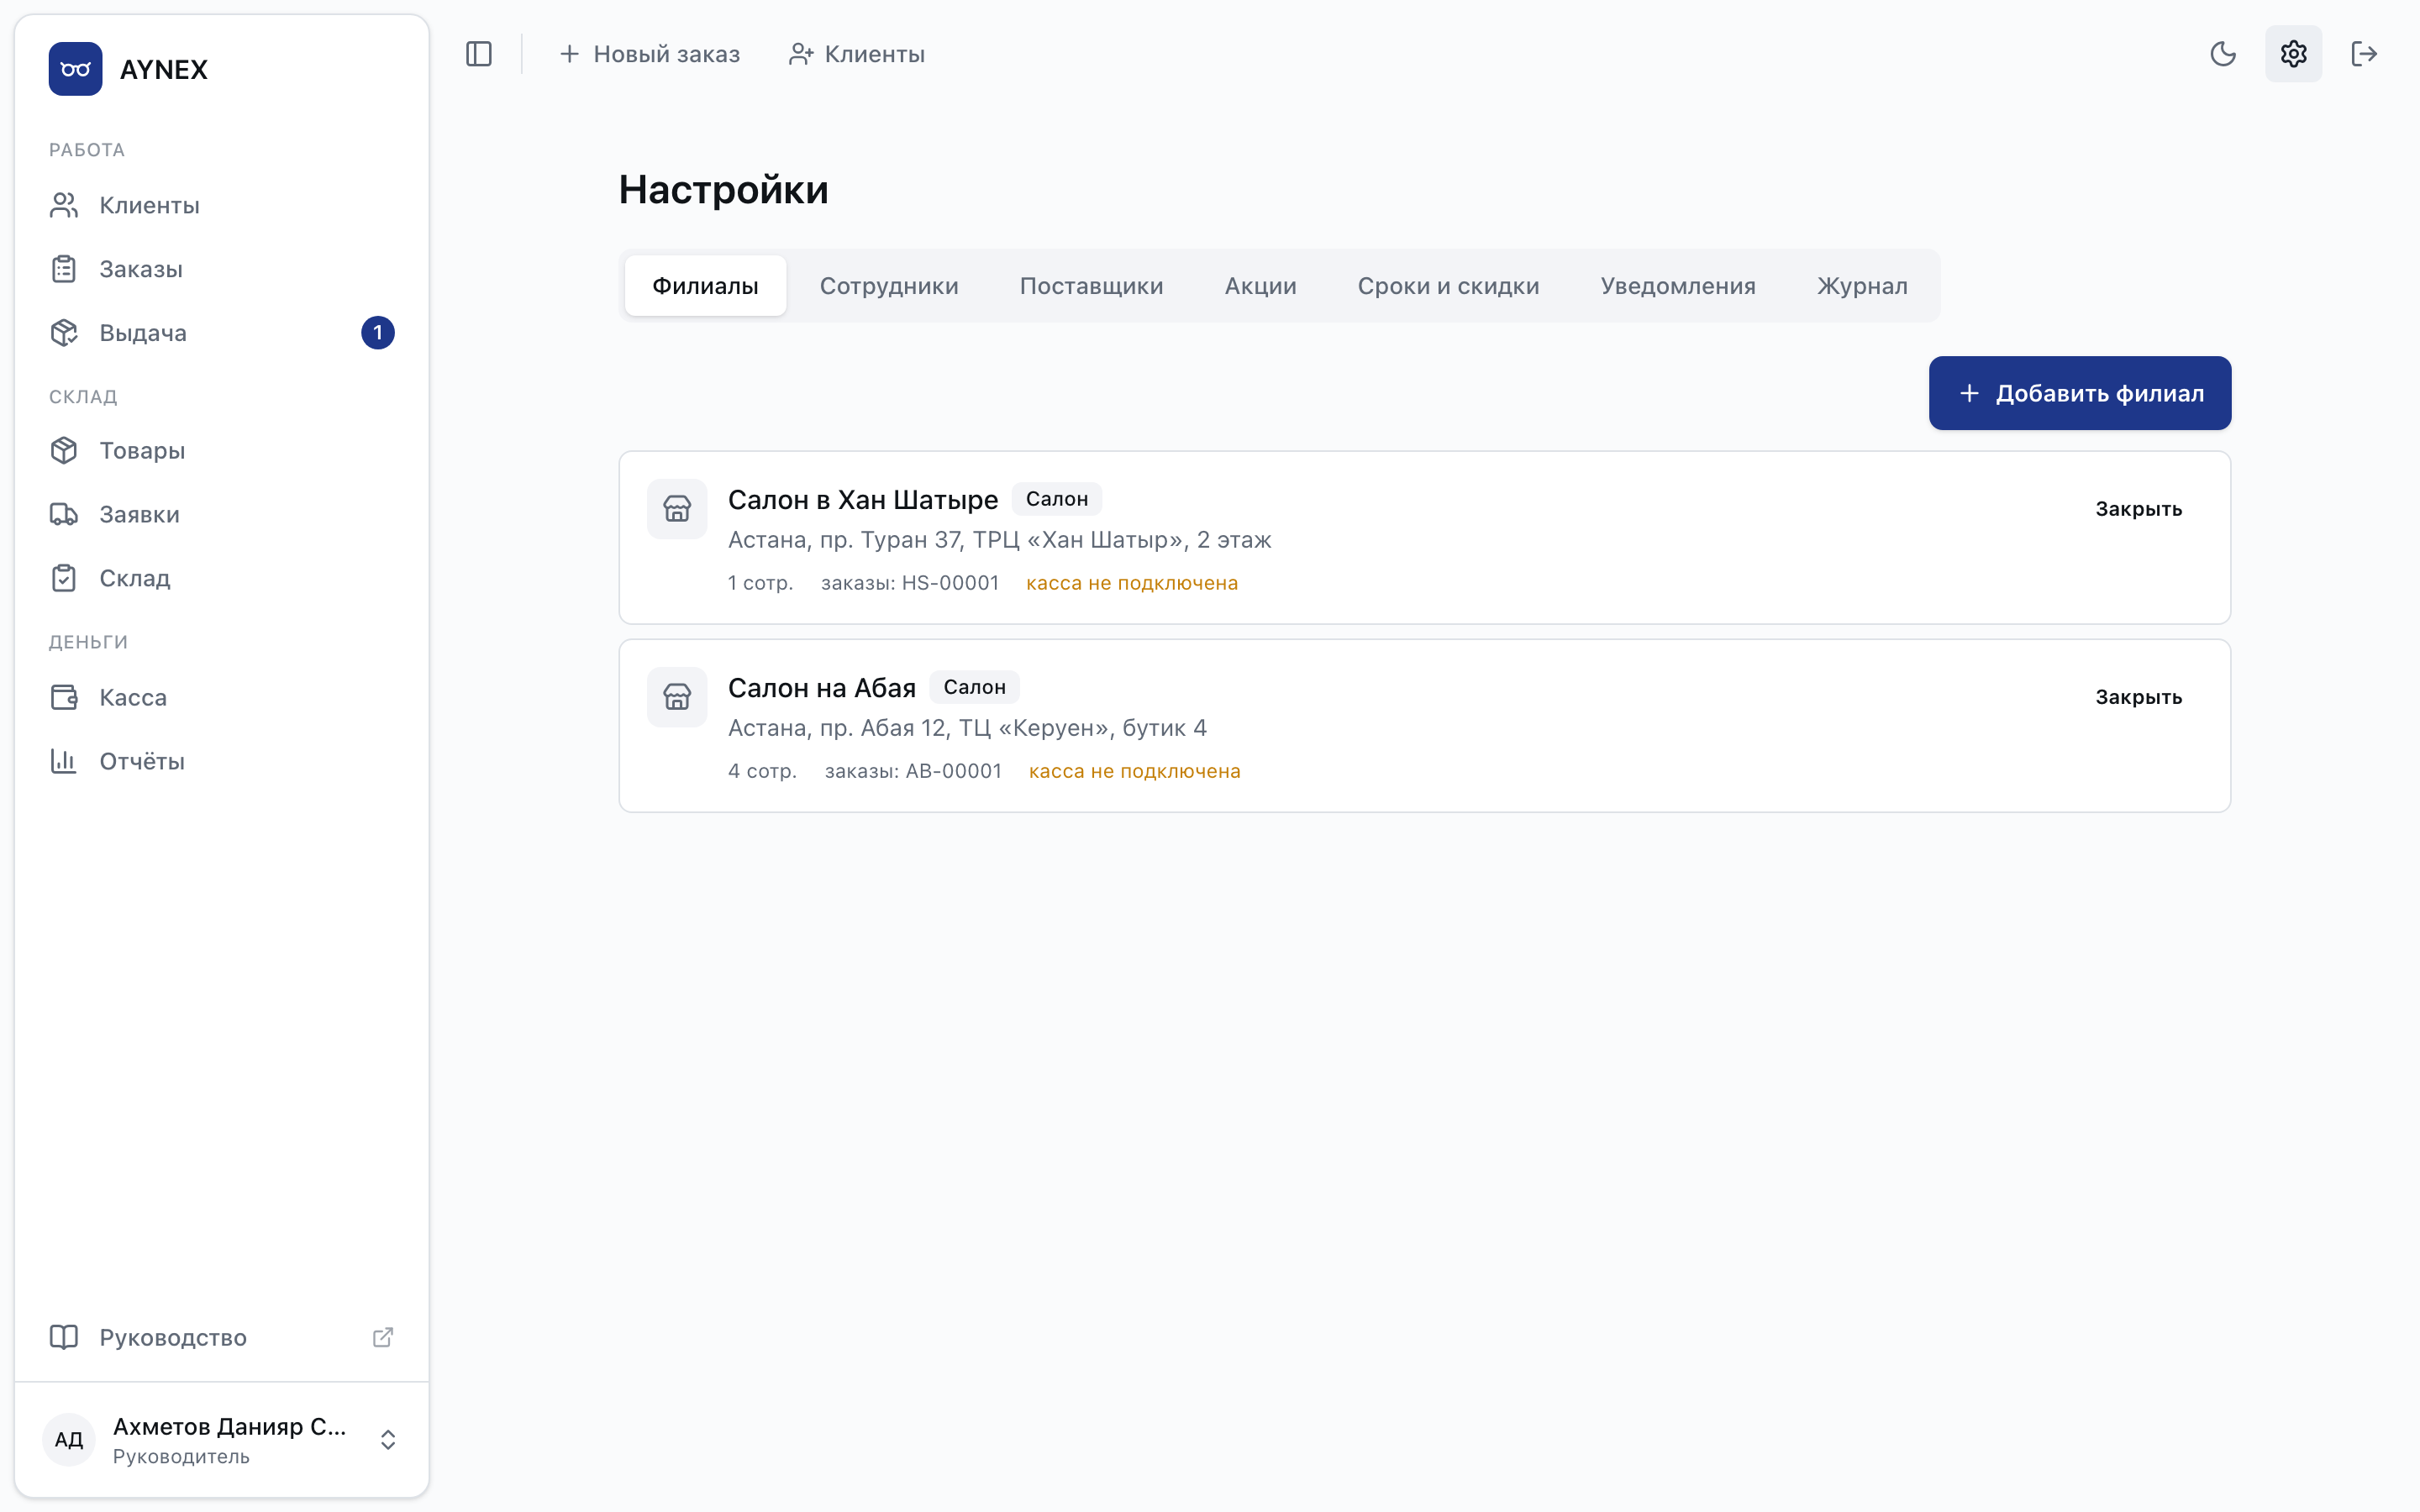Click the 4 сотр. staff count

pos(762,771)
